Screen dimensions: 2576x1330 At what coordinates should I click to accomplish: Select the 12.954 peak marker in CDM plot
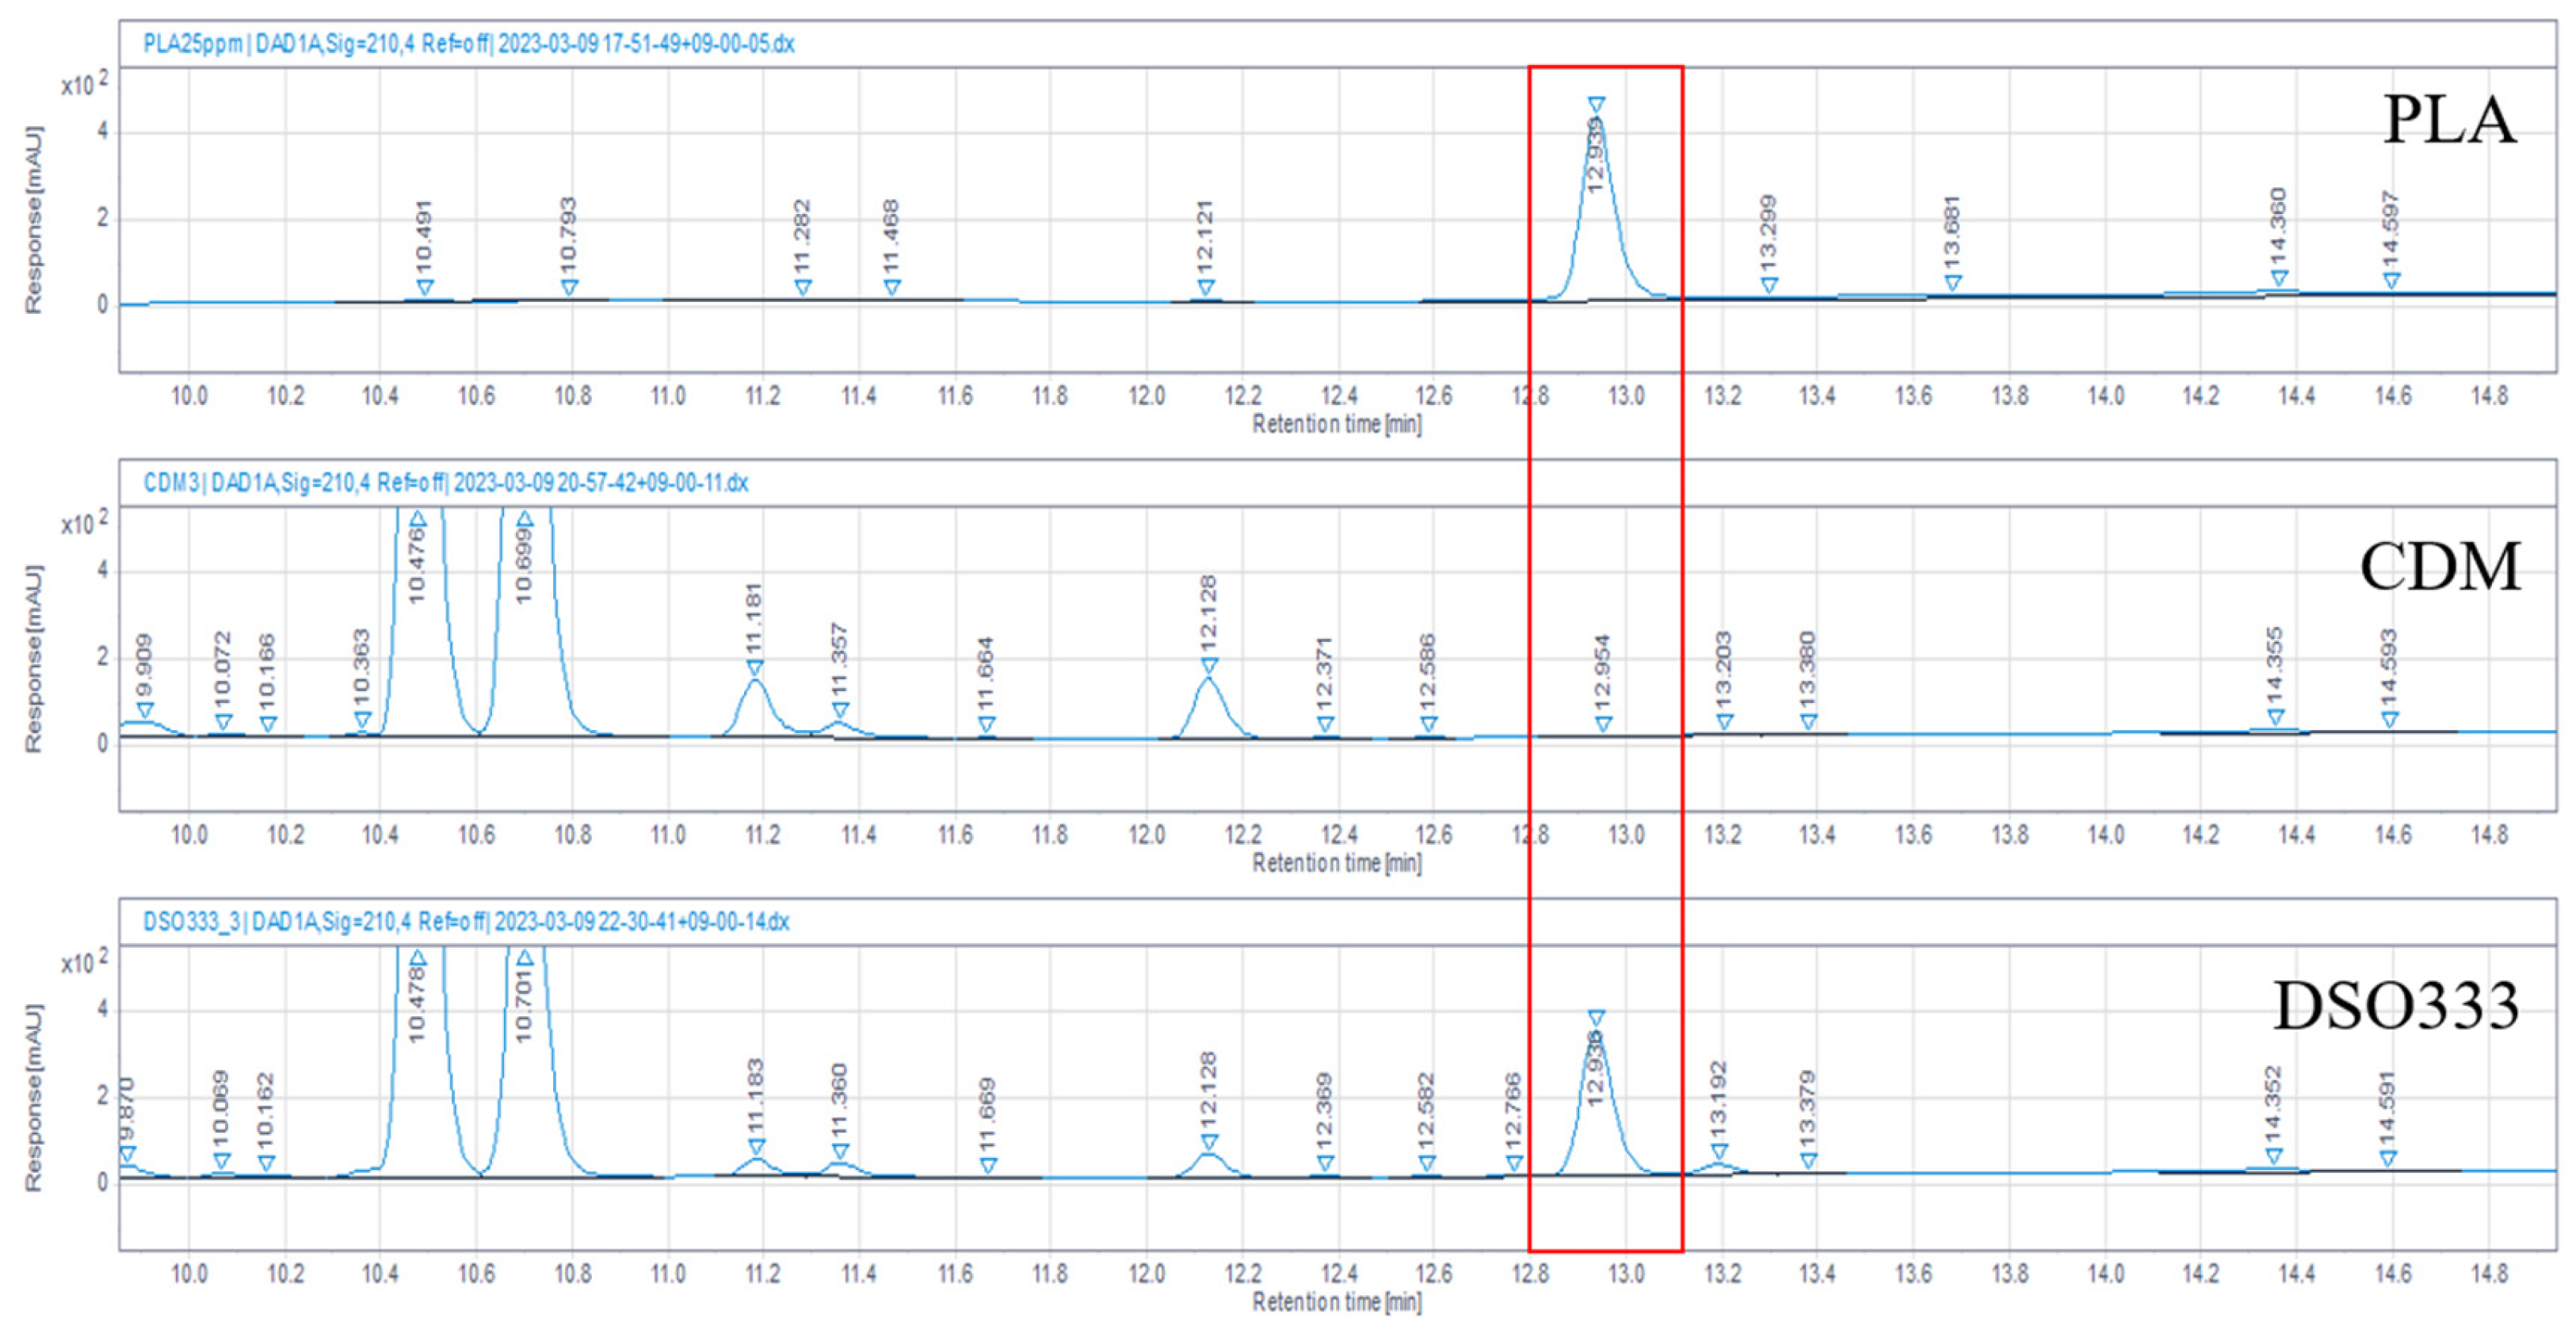point(1603,724)
